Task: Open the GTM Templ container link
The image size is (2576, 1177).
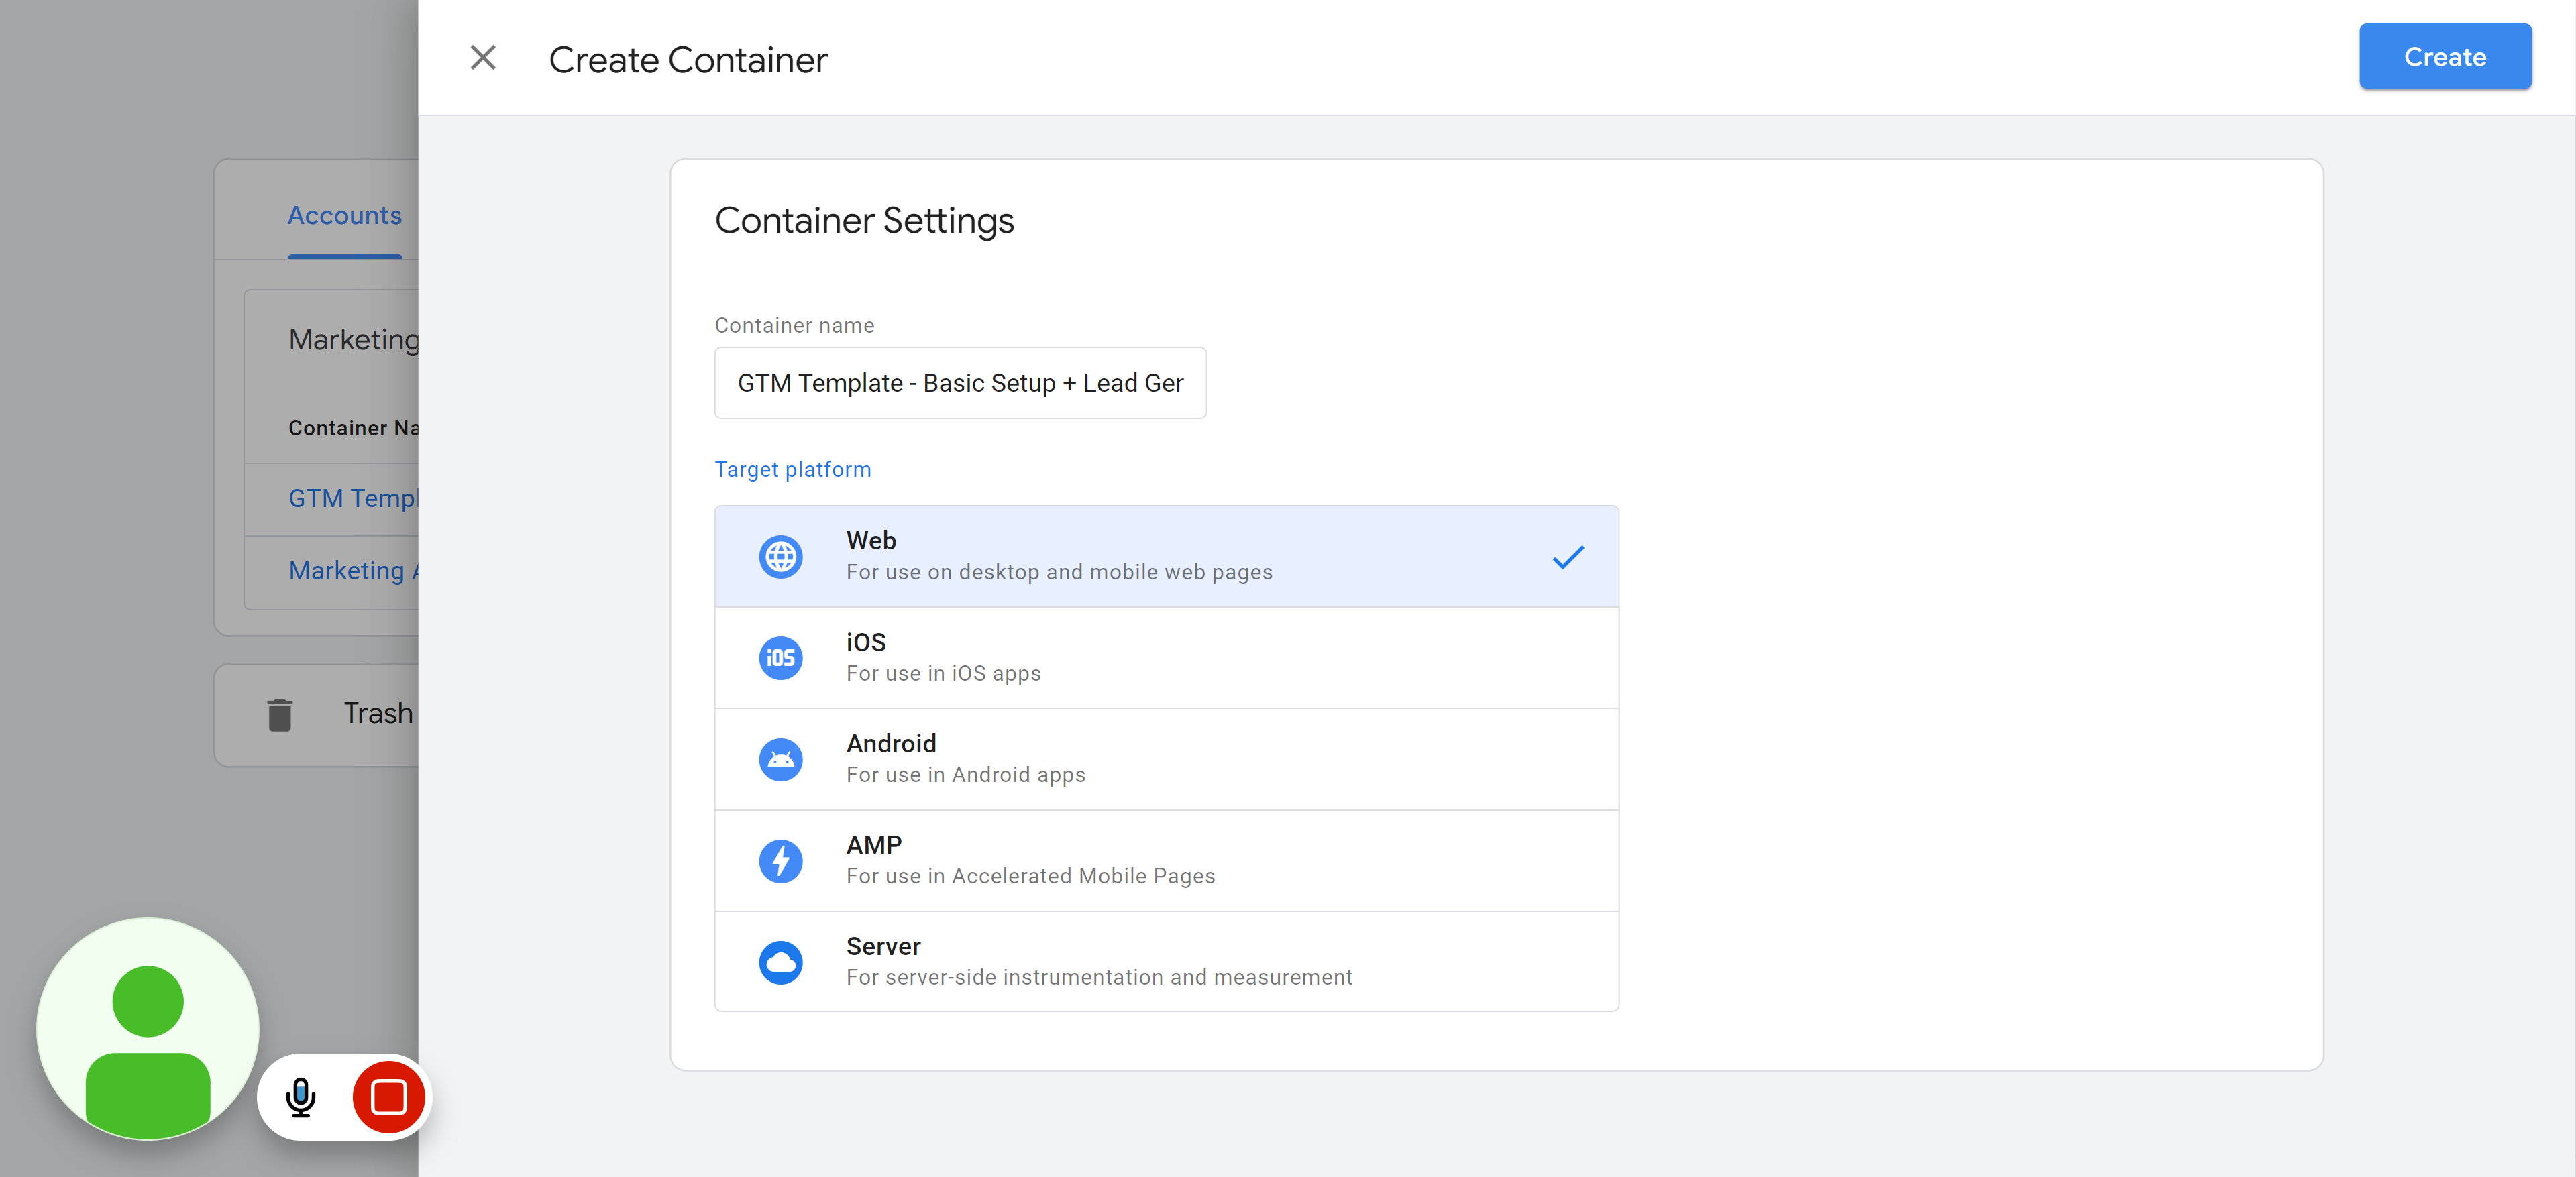Action: pos(353,498)
